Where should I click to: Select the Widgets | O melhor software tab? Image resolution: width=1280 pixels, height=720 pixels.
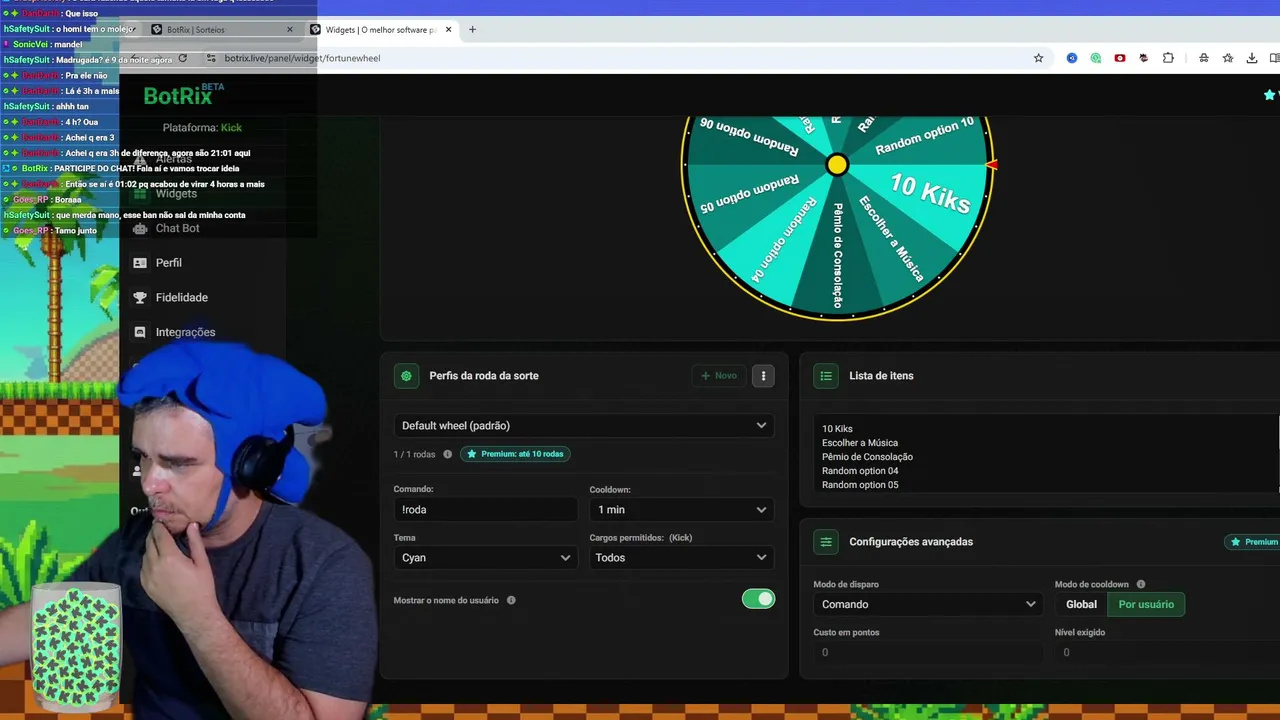point(382,29)
